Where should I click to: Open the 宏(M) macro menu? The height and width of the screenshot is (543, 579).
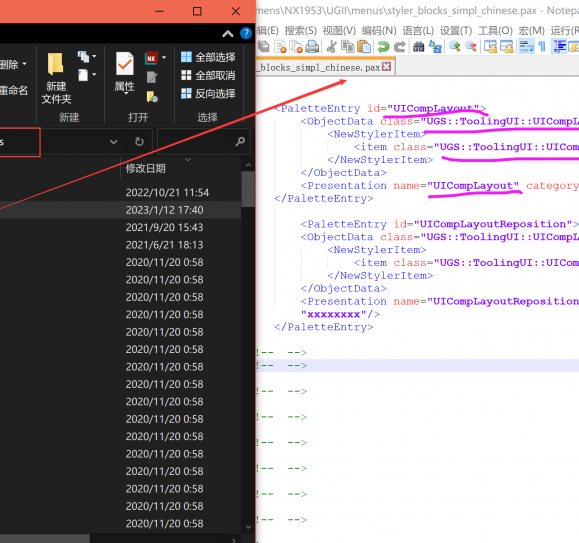point(531,31)
